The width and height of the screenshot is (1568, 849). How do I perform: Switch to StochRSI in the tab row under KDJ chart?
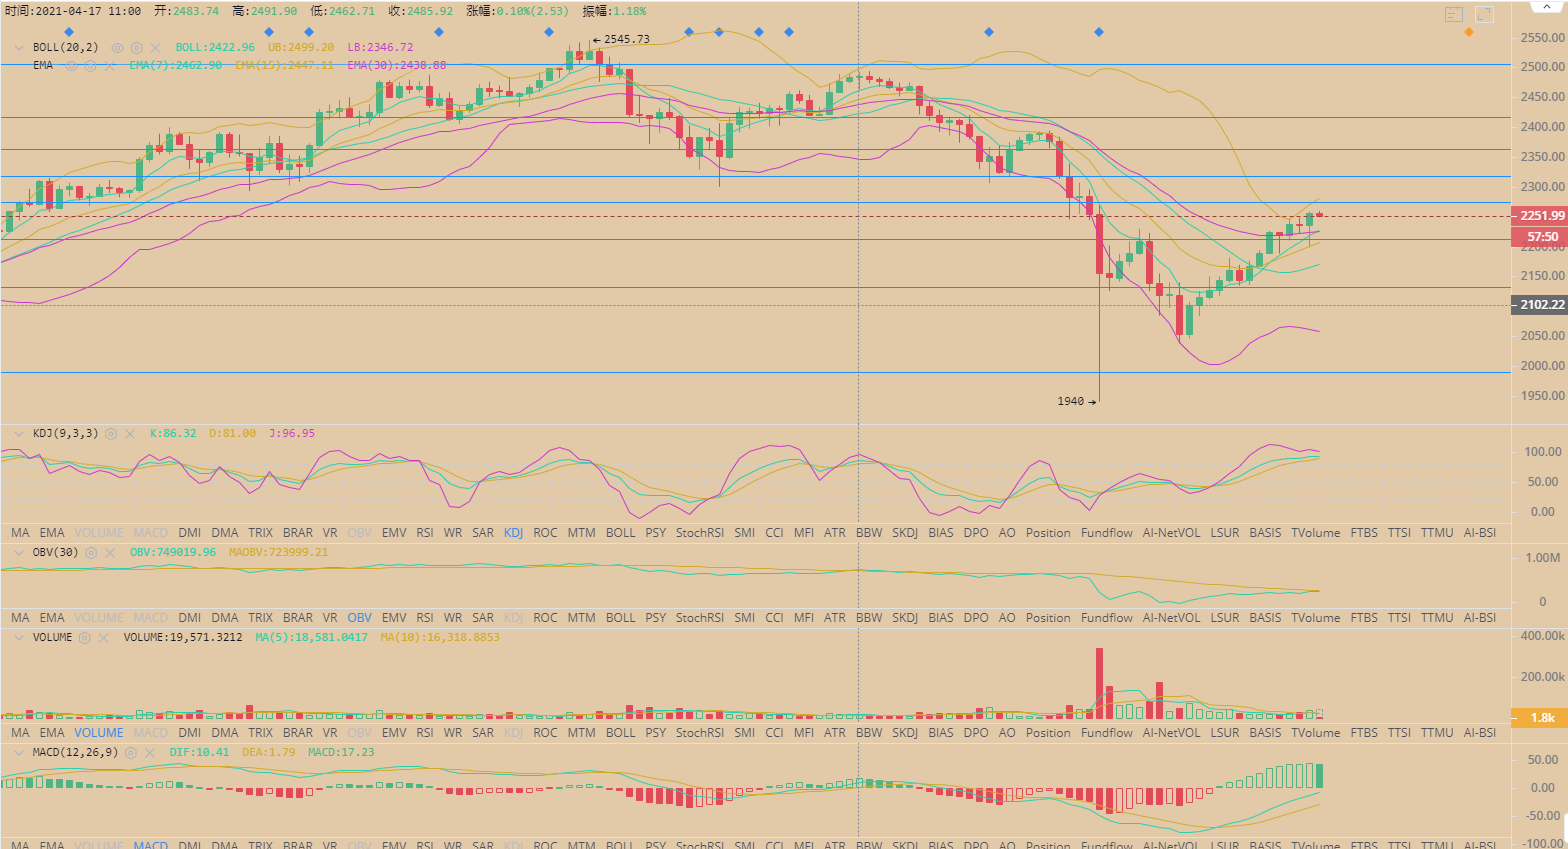[x=700, y=533]
